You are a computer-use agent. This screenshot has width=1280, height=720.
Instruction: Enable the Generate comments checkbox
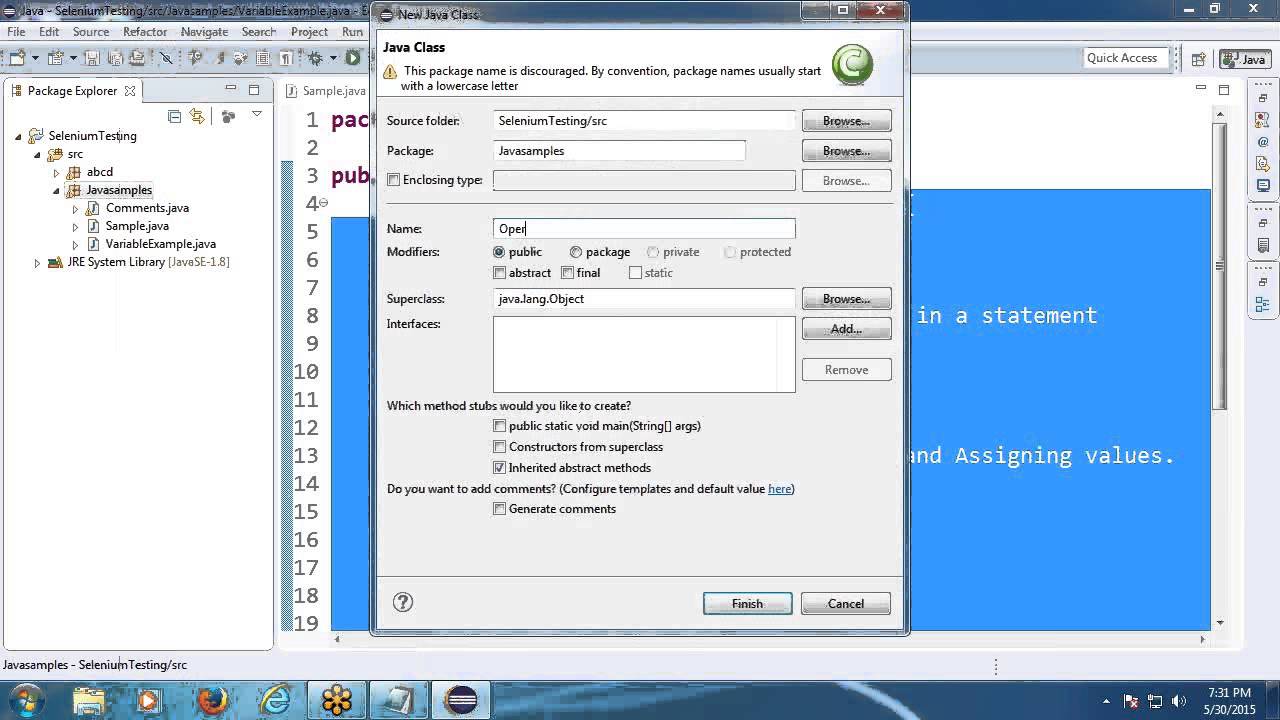point(500,509)
